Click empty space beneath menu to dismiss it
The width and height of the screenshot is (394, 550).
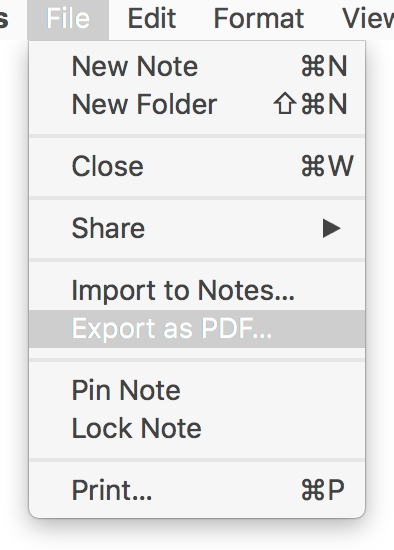pos(197,535)
